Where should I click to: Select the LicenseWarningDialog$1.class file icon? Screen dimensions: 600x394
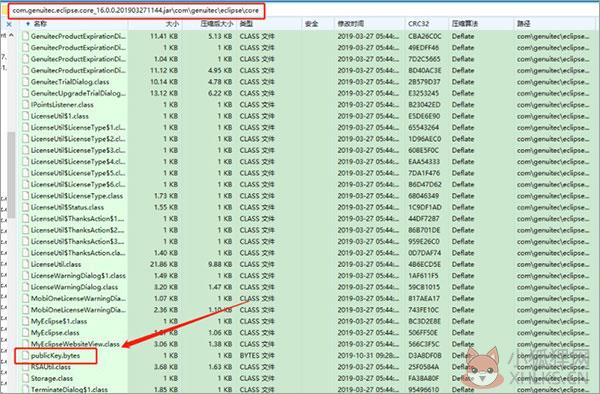coord(26,276)
